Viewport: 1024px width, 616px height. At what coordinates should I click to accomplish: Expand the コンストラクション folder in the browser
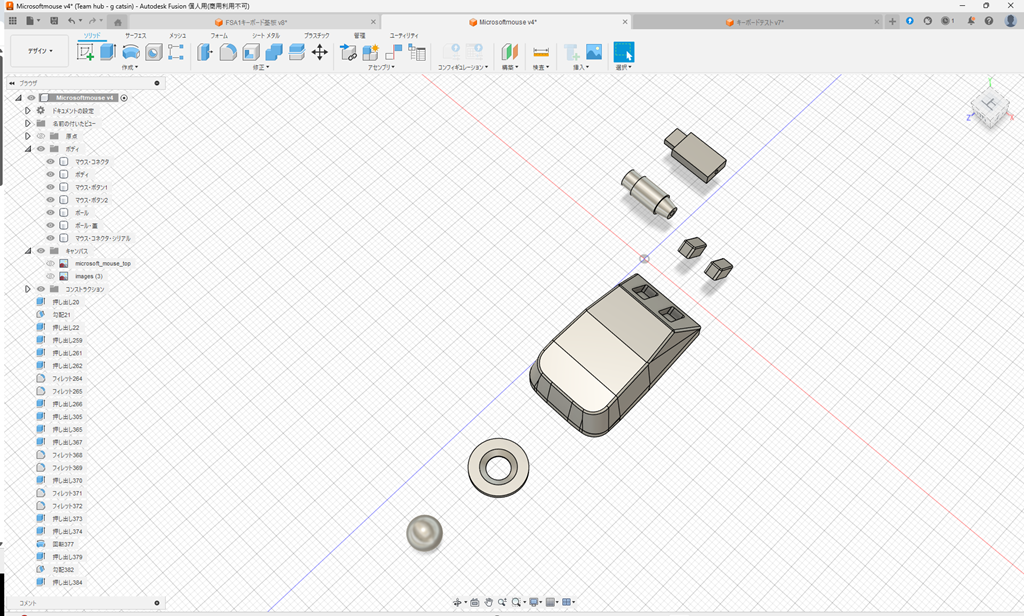pyautogui.click(x=28, y=289)
